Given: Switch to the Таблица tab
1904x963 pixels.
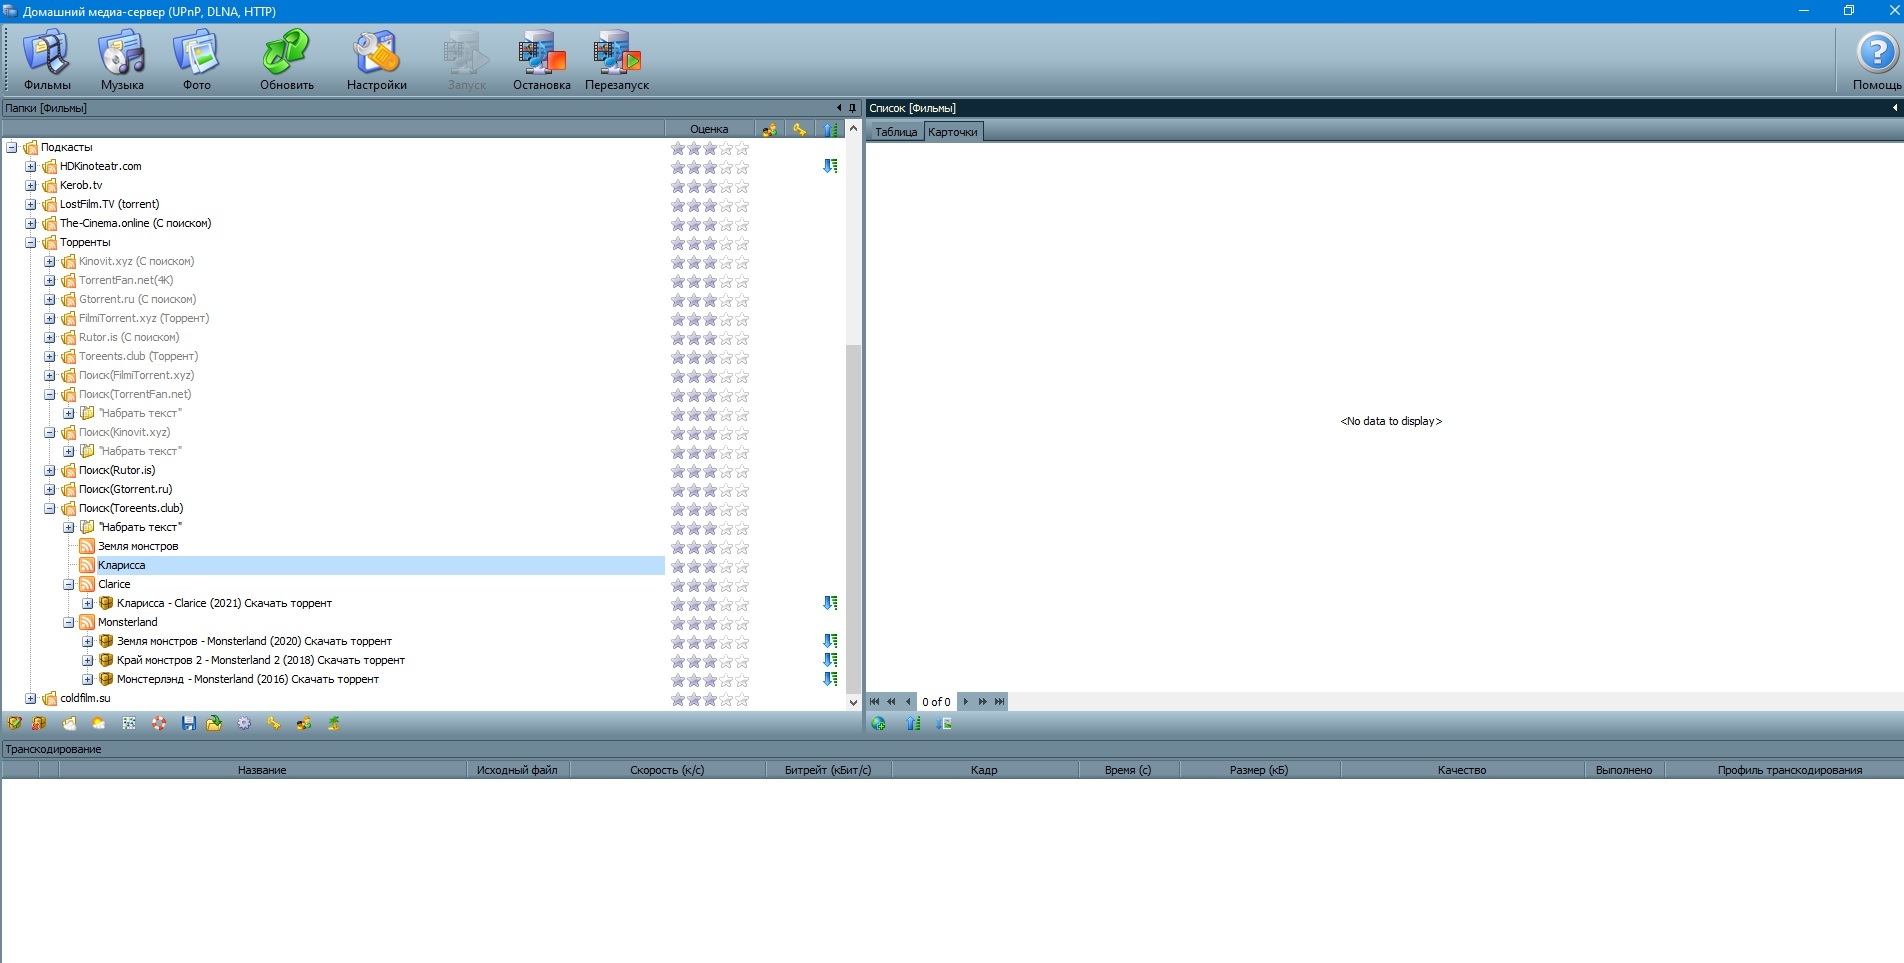Looking at the screenshot, I should 895,132.
